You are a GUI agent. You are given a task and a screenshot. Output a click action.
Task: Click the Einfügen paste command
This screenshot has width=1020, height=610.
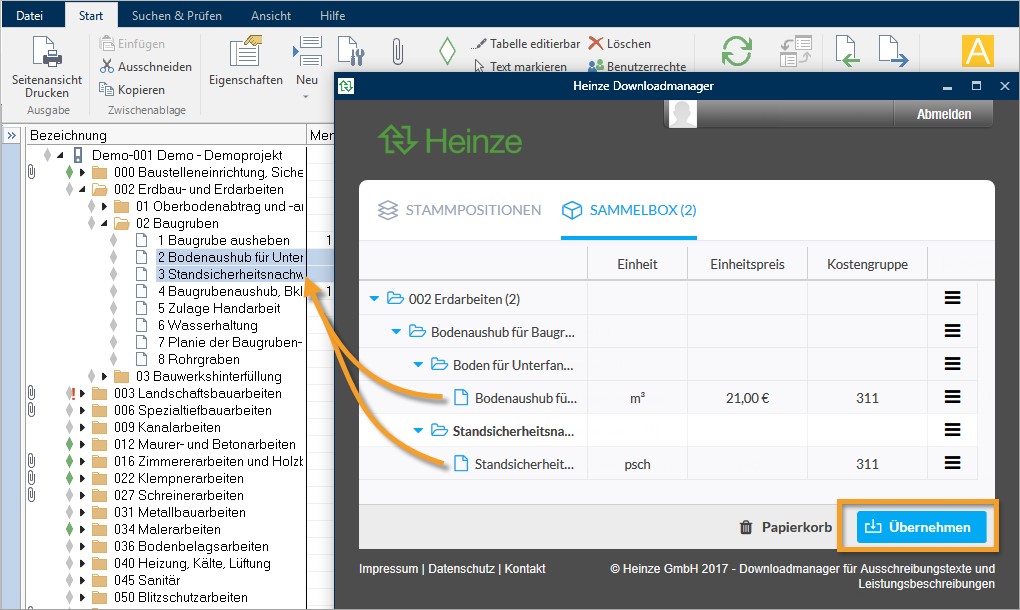point(132,44)
